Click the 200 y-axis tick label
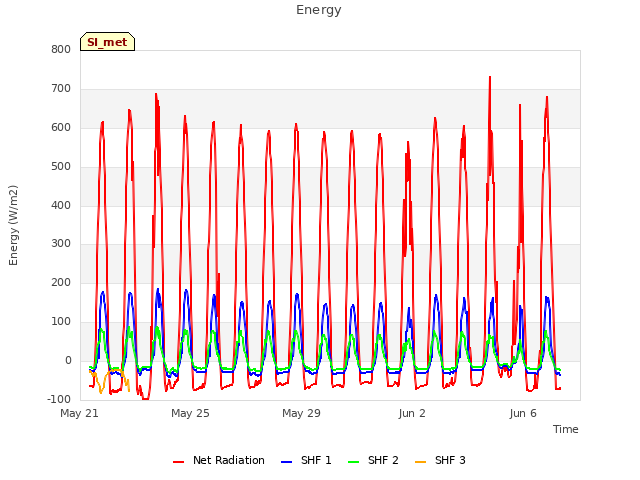 [61, 282]
